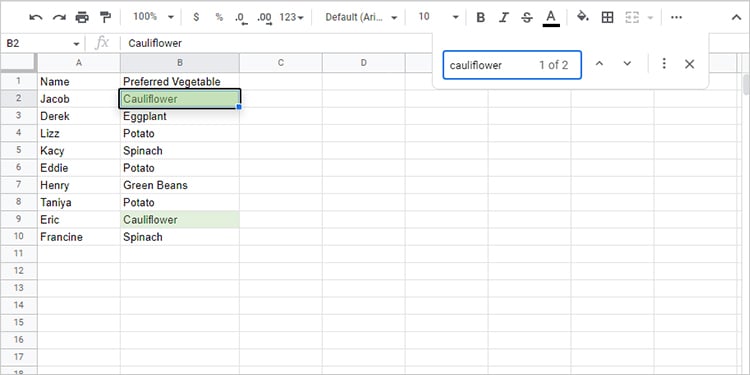The width and height of the screenshot is (750, 375).
Task: Select column B header
Action: pyautogui.click(x=180, y=63)
